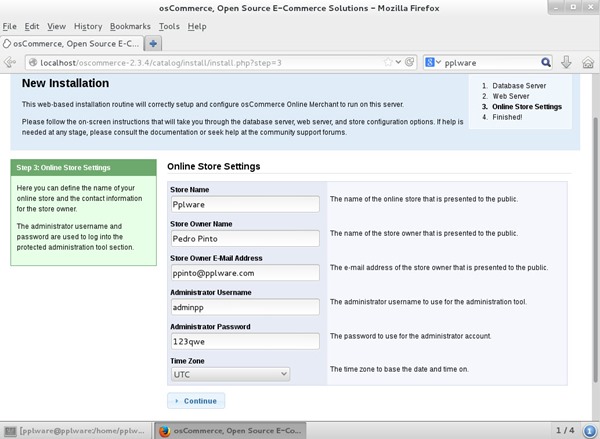Screen dimensions: 600x439
Task: Click the notification info icon in taskbar
Action: (590, 431)
